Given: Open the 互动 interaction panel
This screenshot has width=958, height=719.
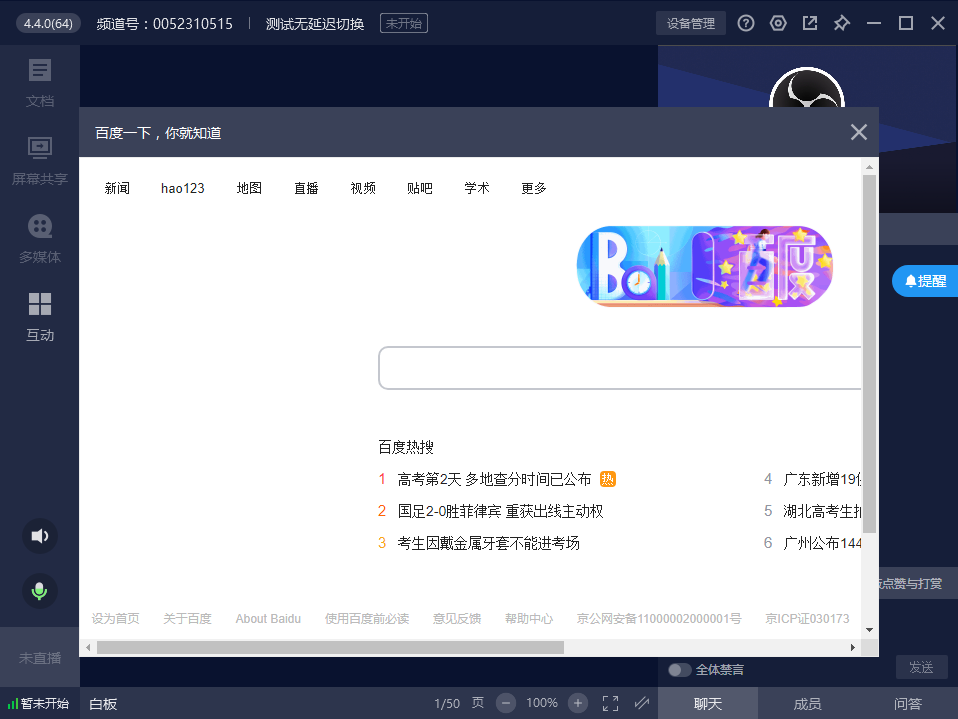Looking at the screenshot, I should 40,316.
